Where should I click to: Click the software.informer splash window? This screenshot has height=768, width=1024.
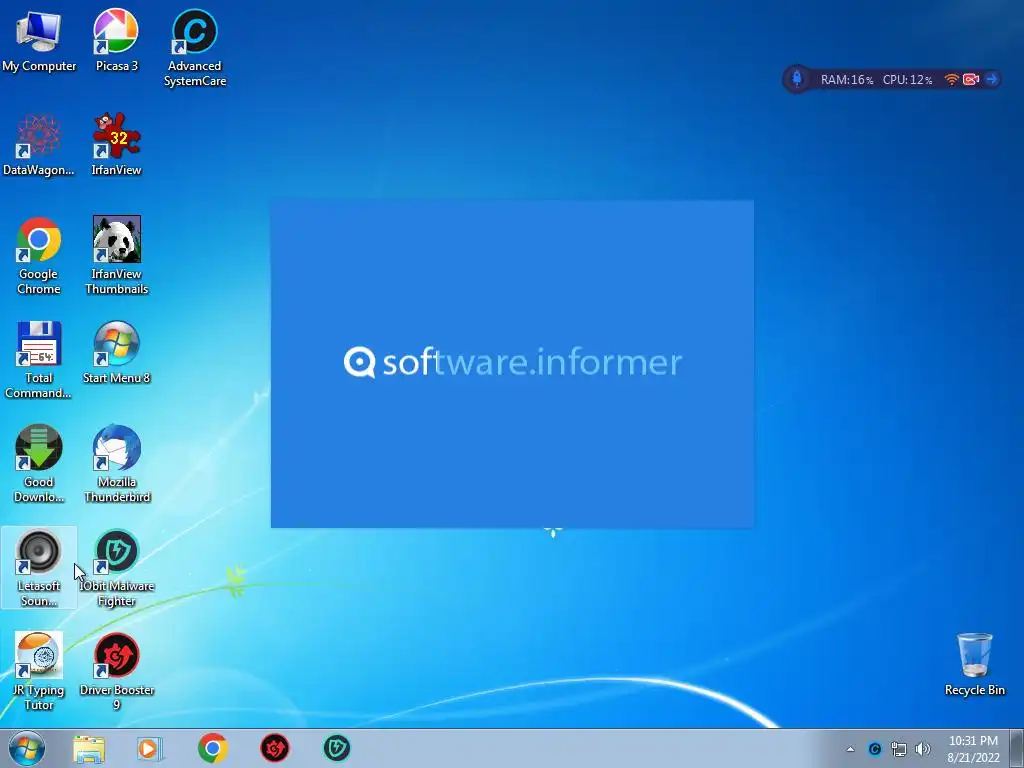click(512, 364)
